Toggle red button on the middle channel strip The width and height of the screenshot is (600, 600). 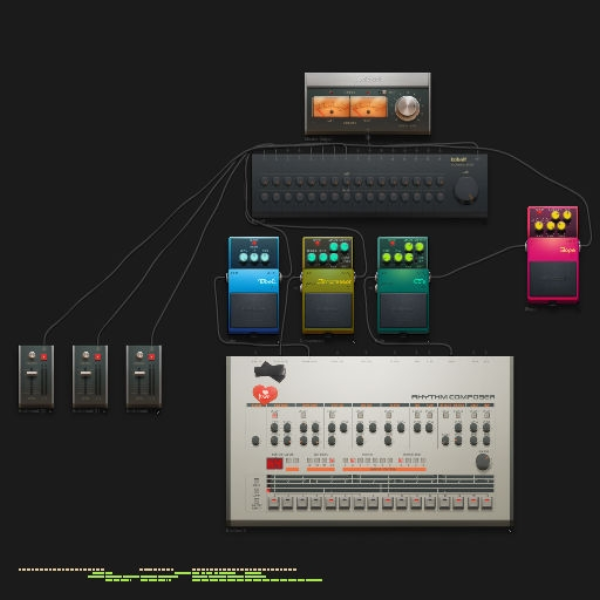[98, 357]
